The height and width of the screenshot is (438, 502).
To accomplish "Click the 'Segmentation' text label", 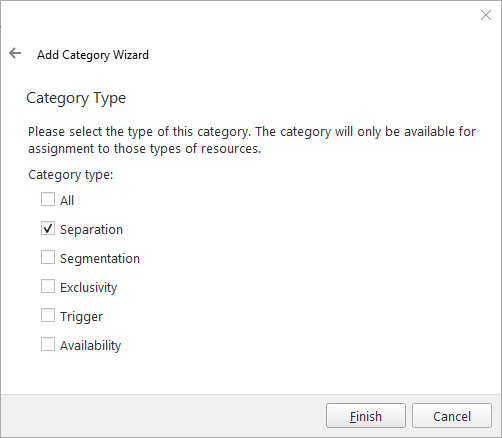I will [x=100, y=259].
